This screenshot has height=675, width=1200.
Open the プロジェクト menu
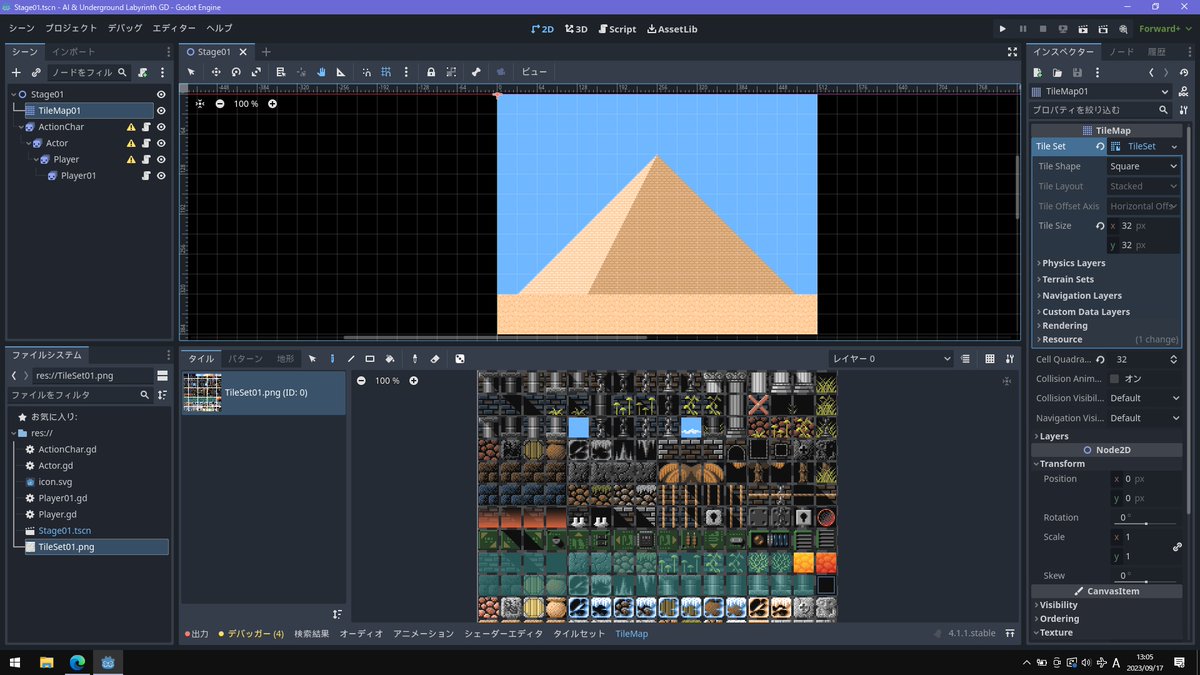(x=71, y=29)
